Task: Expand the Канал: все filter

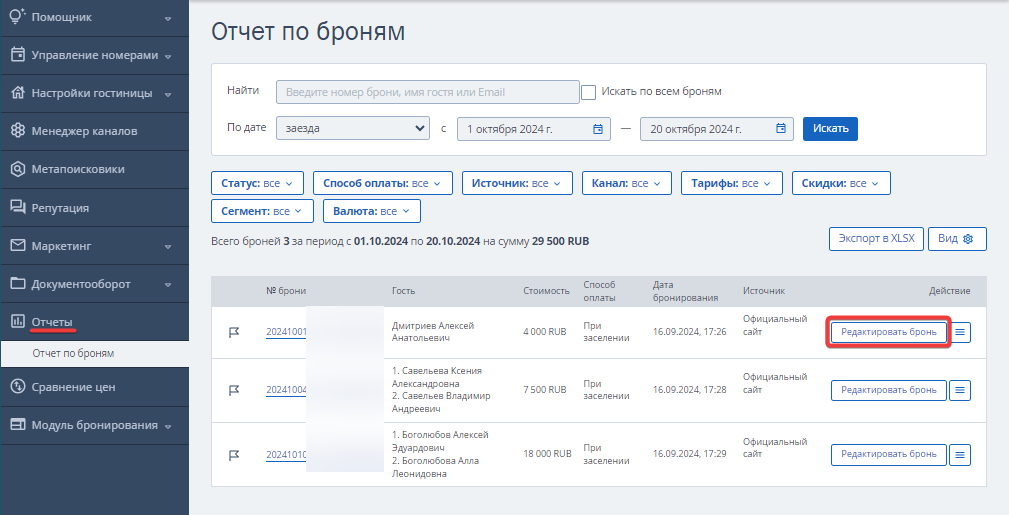Action: 627,183
